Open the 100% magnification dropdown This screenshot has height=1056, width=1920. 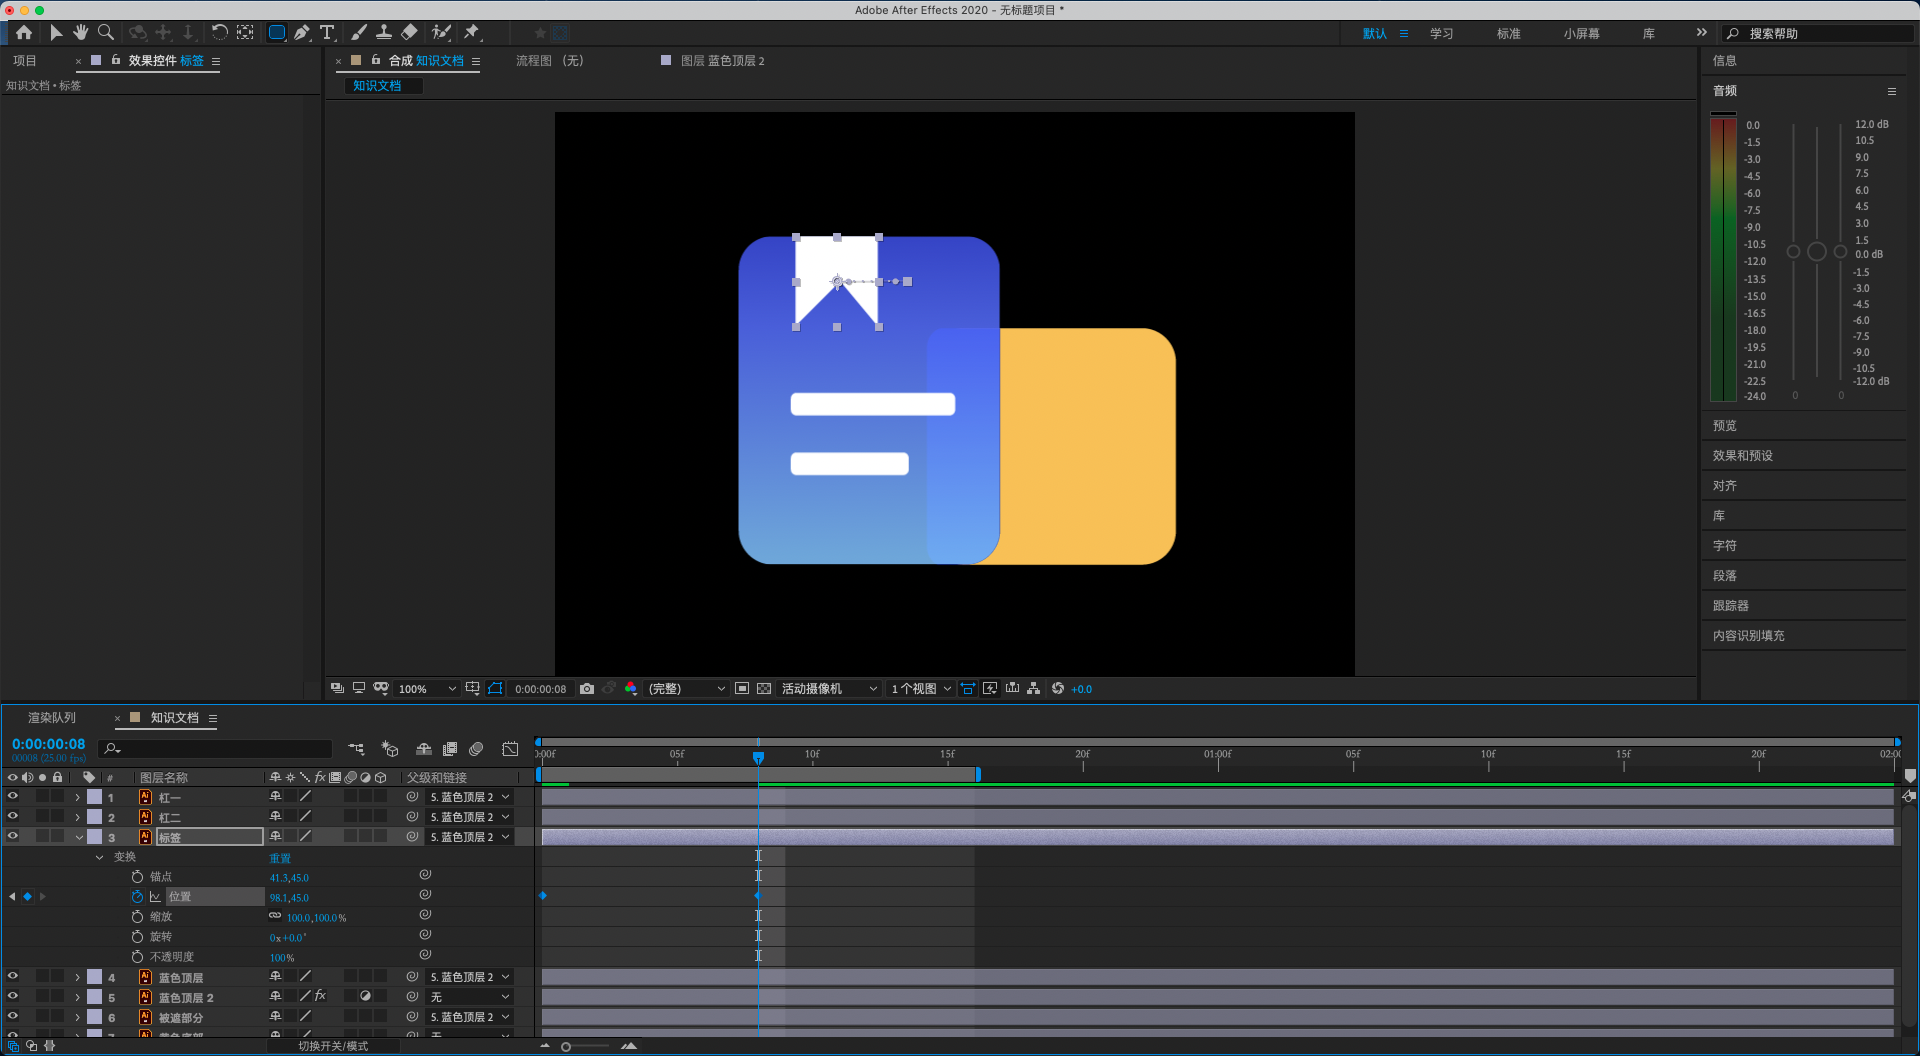click(x=427, y=689)
